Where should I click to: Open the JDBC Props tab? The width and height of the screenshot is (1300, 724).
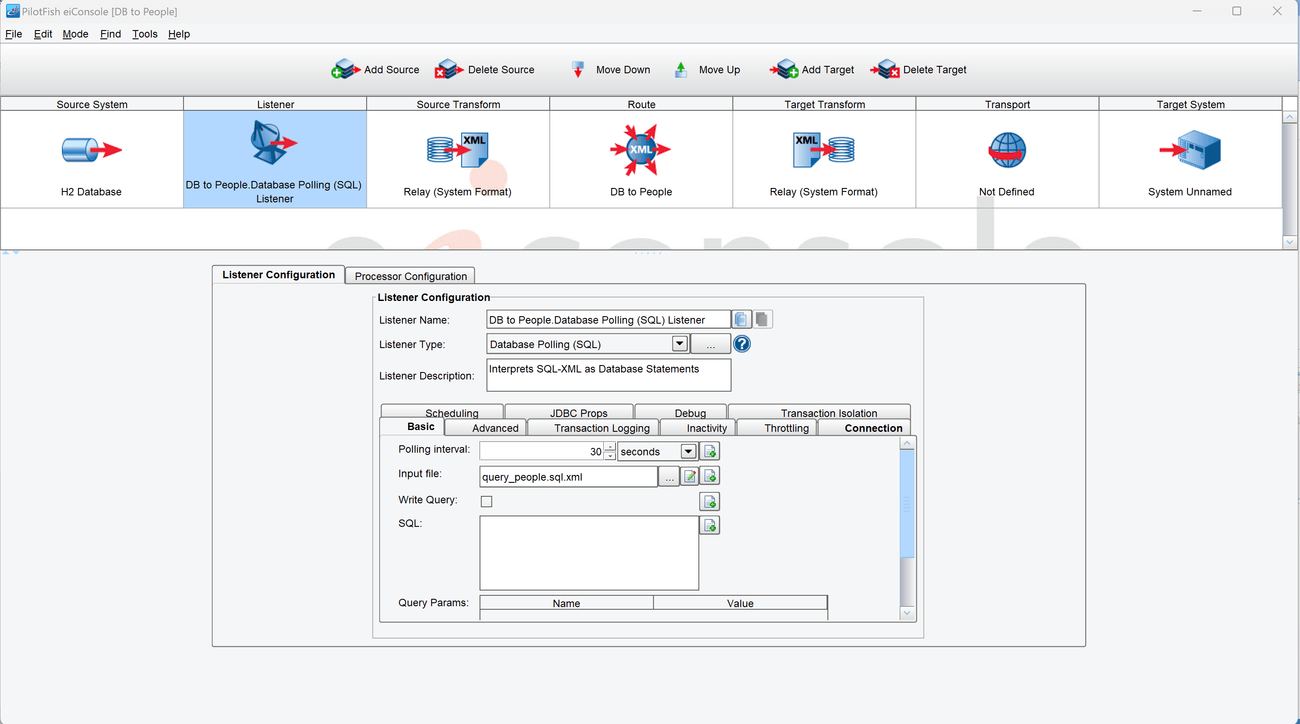click(x=569, y=412)
